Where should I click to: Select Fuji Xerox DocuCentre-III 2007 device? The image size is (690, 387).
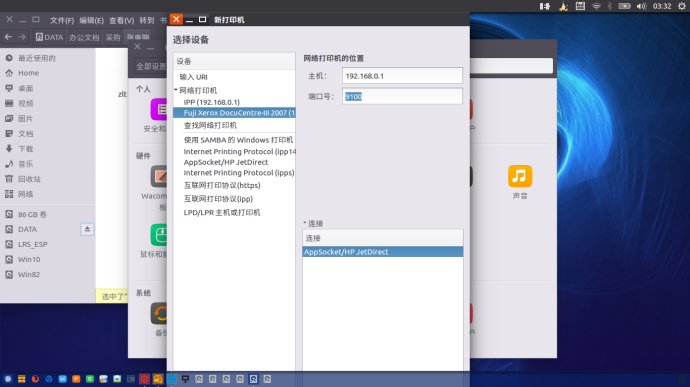[234, 113]
